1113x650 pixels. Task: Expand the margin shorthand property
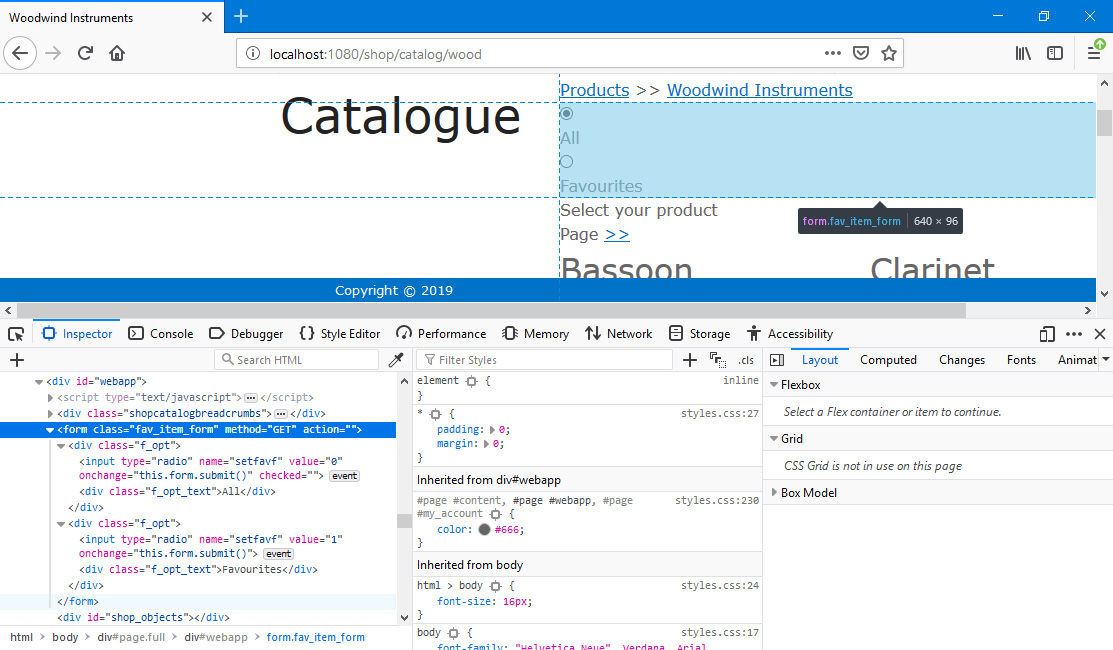coord(487,444)
